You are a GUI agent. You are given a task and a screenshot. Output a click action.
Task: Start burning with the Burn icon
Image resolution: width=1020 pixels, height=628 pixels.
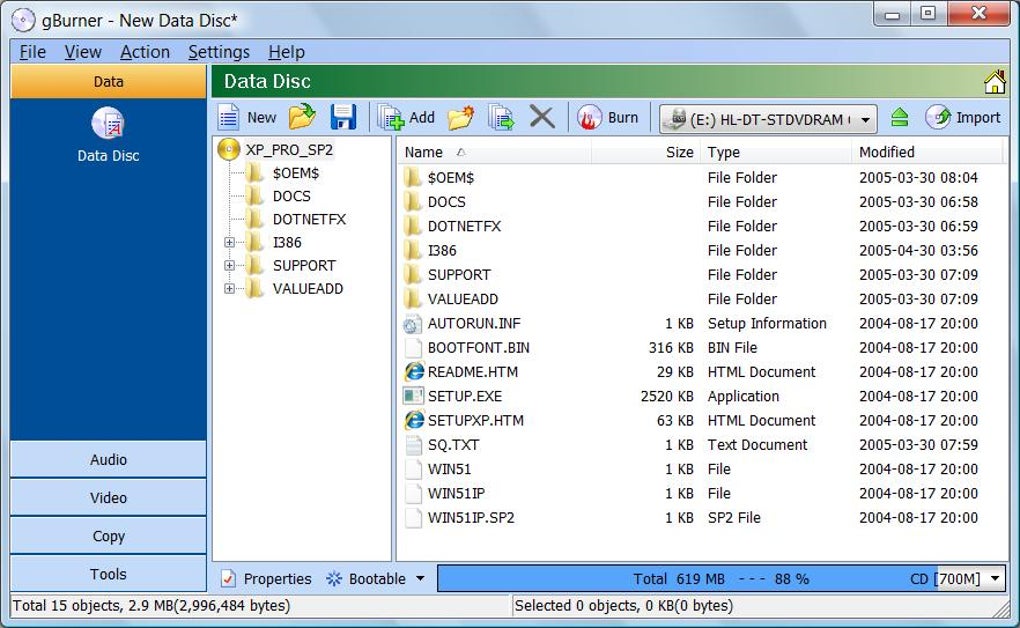pyautogui.click(x=589, y=118)
